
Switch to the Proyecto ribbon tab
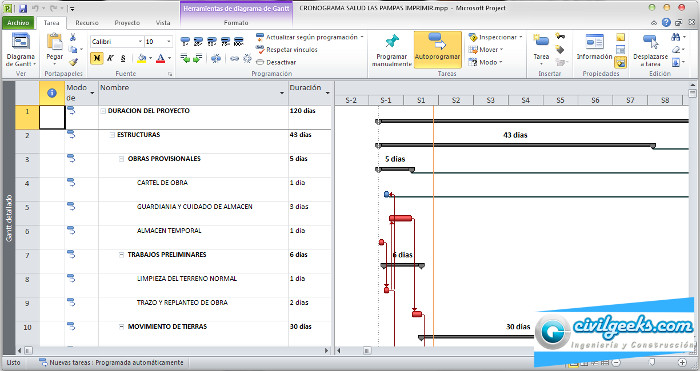pyautogui.click(x=127, y=23)
